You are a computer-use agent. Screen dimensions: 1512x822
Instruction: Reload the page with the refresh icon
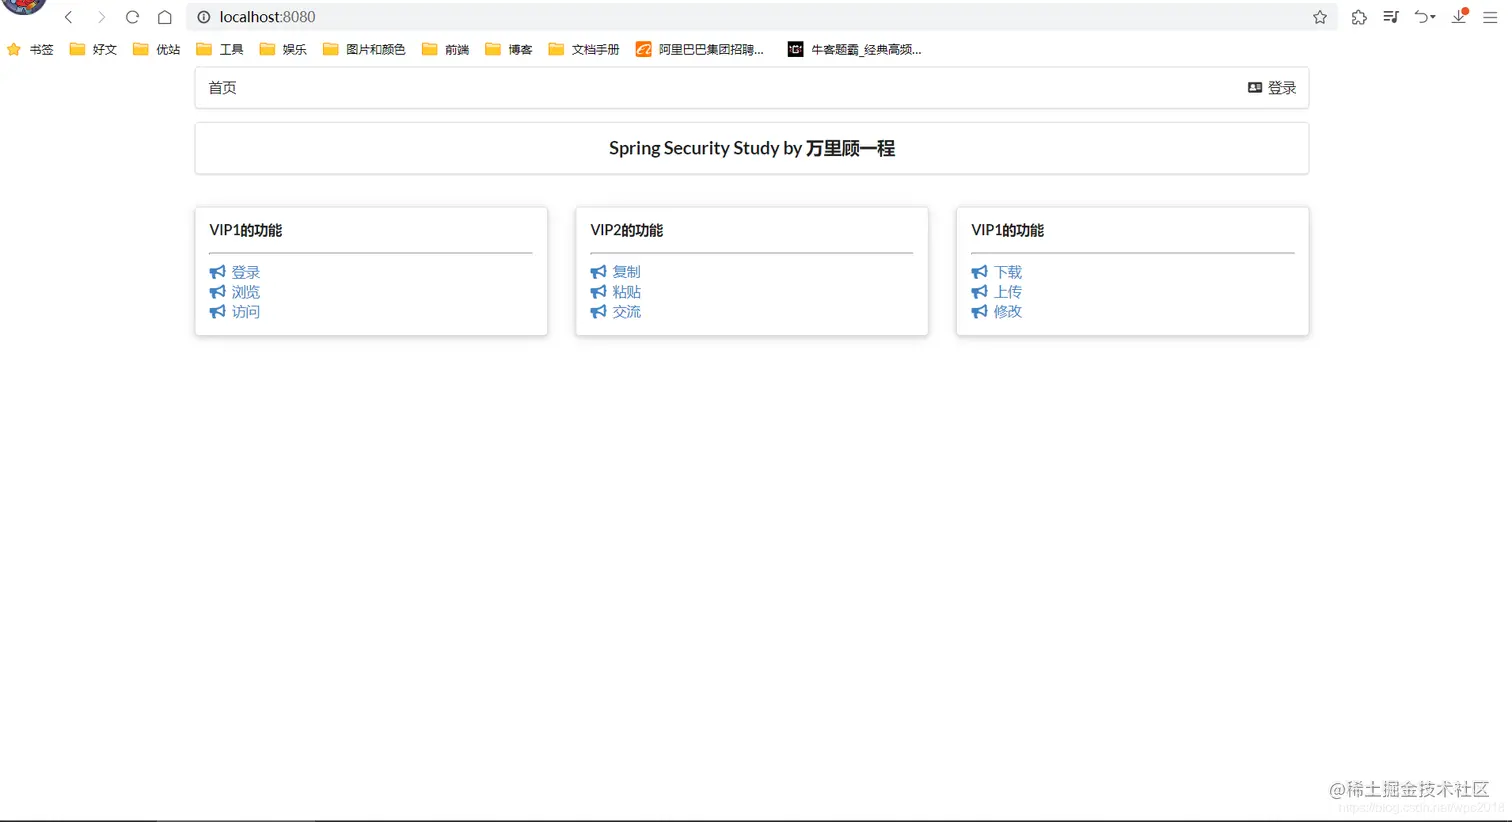(132, 17)
